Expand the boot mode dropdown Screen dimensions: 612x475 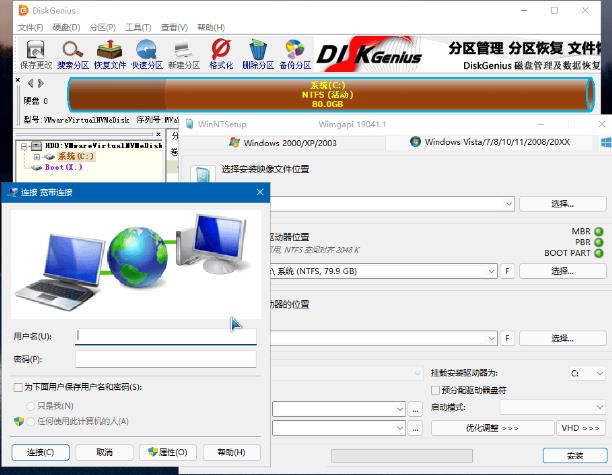(553, 407)
